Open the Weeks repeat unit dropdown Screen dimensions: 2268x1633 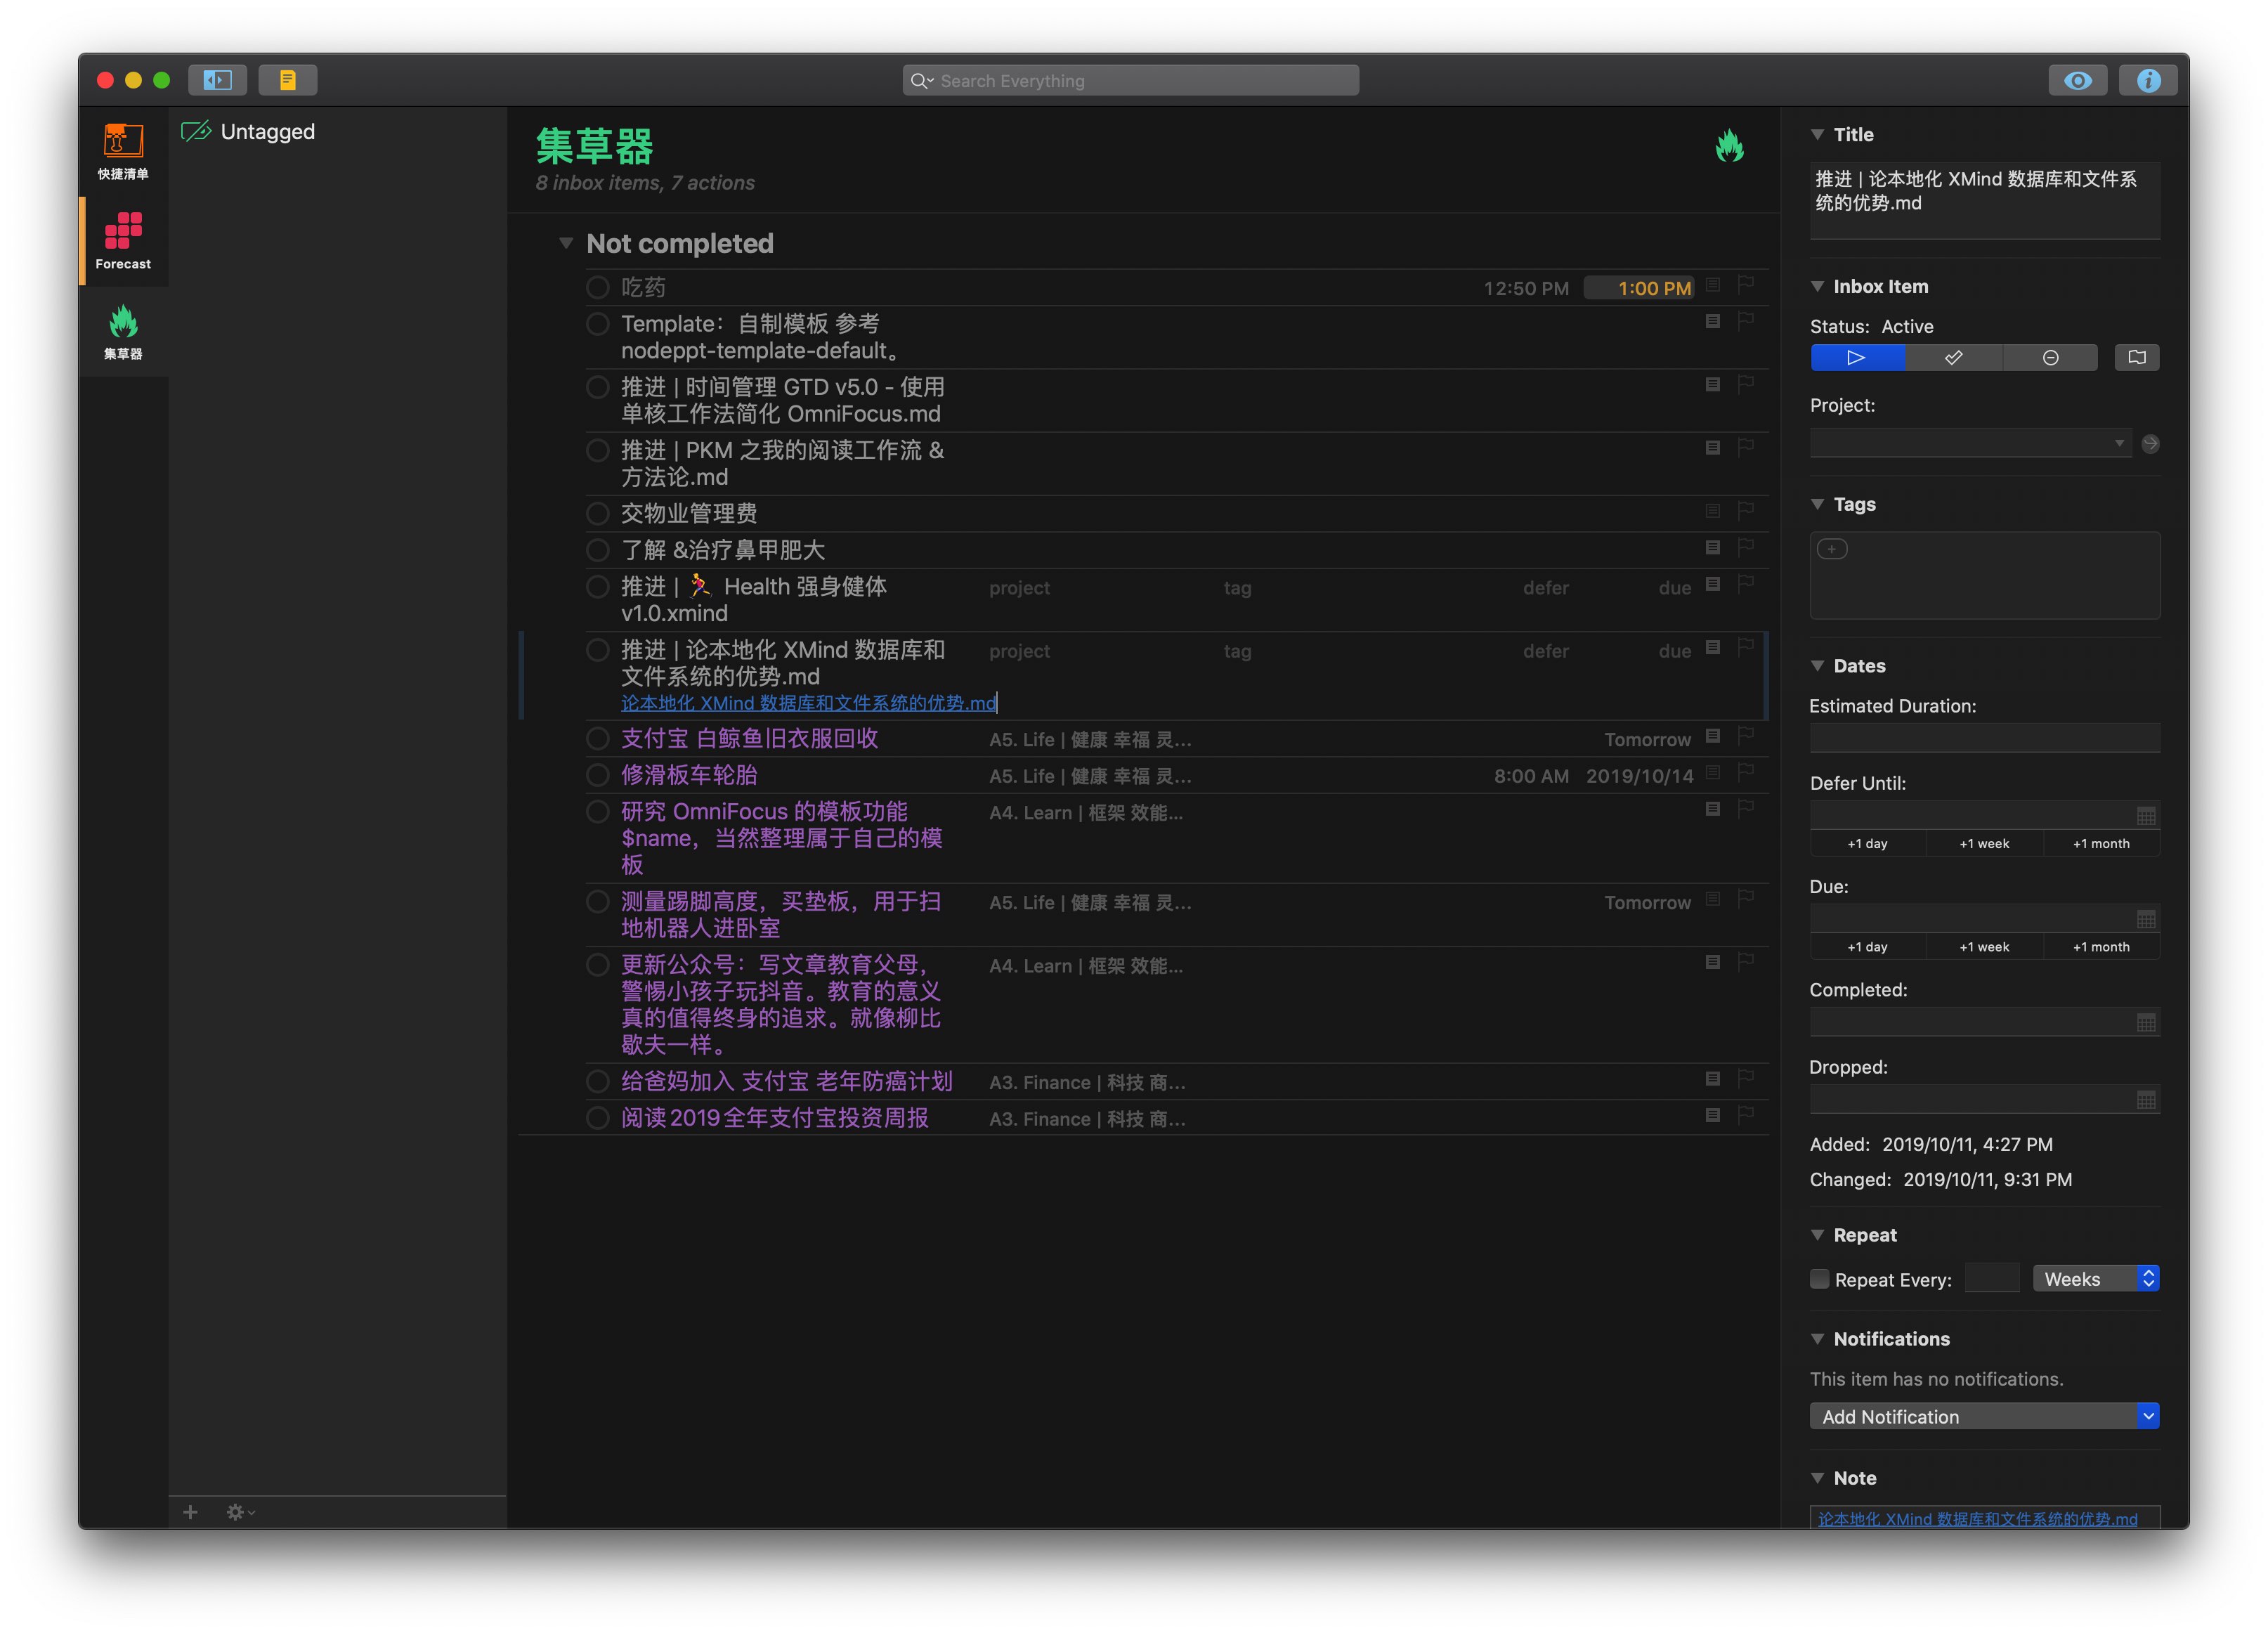click(2096, 1279)
